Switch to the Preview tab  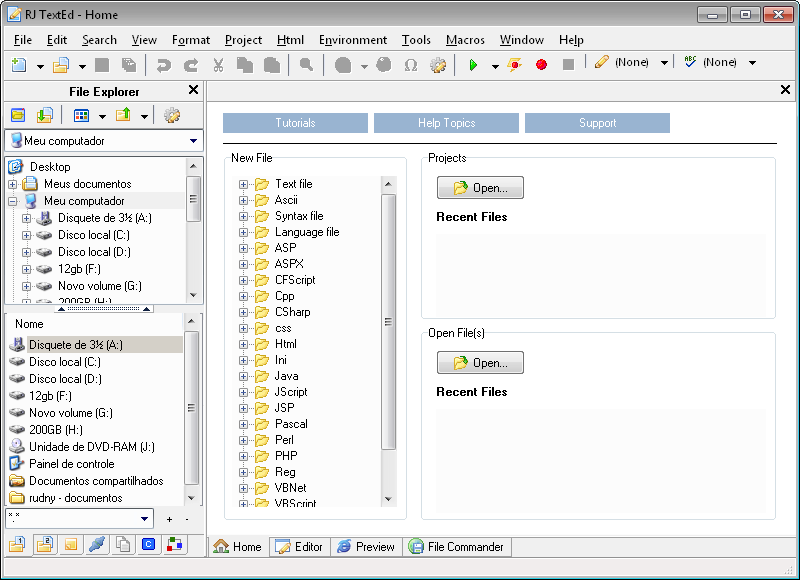pos(366,547)
